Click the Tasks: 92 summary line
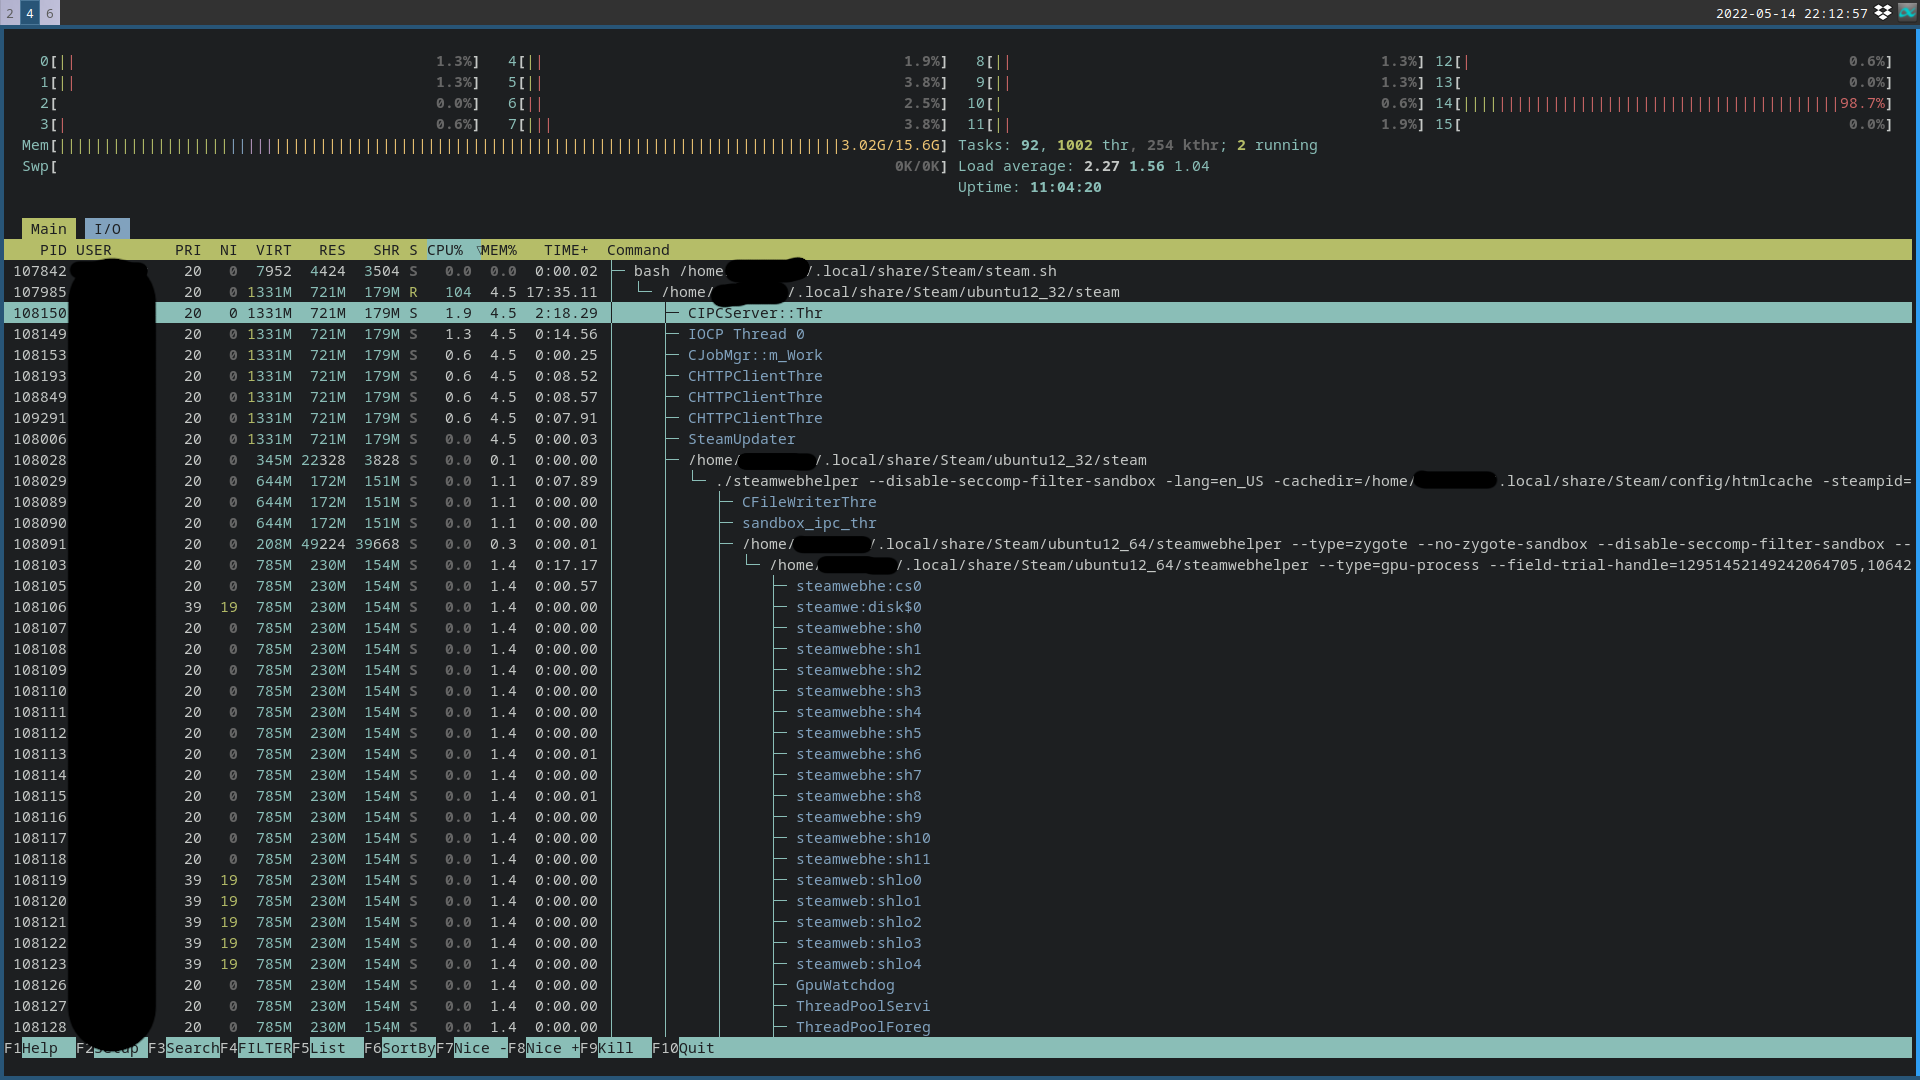The width and height of the screenshot is (1920, 1080). 1138,145
